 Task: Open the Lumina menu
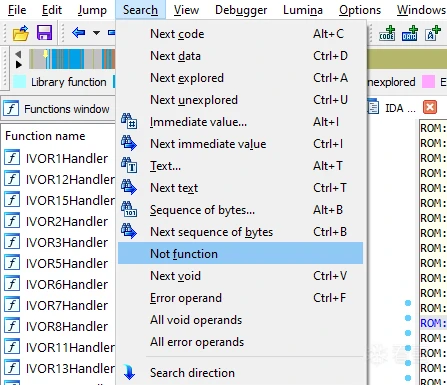tap(303, 10)
